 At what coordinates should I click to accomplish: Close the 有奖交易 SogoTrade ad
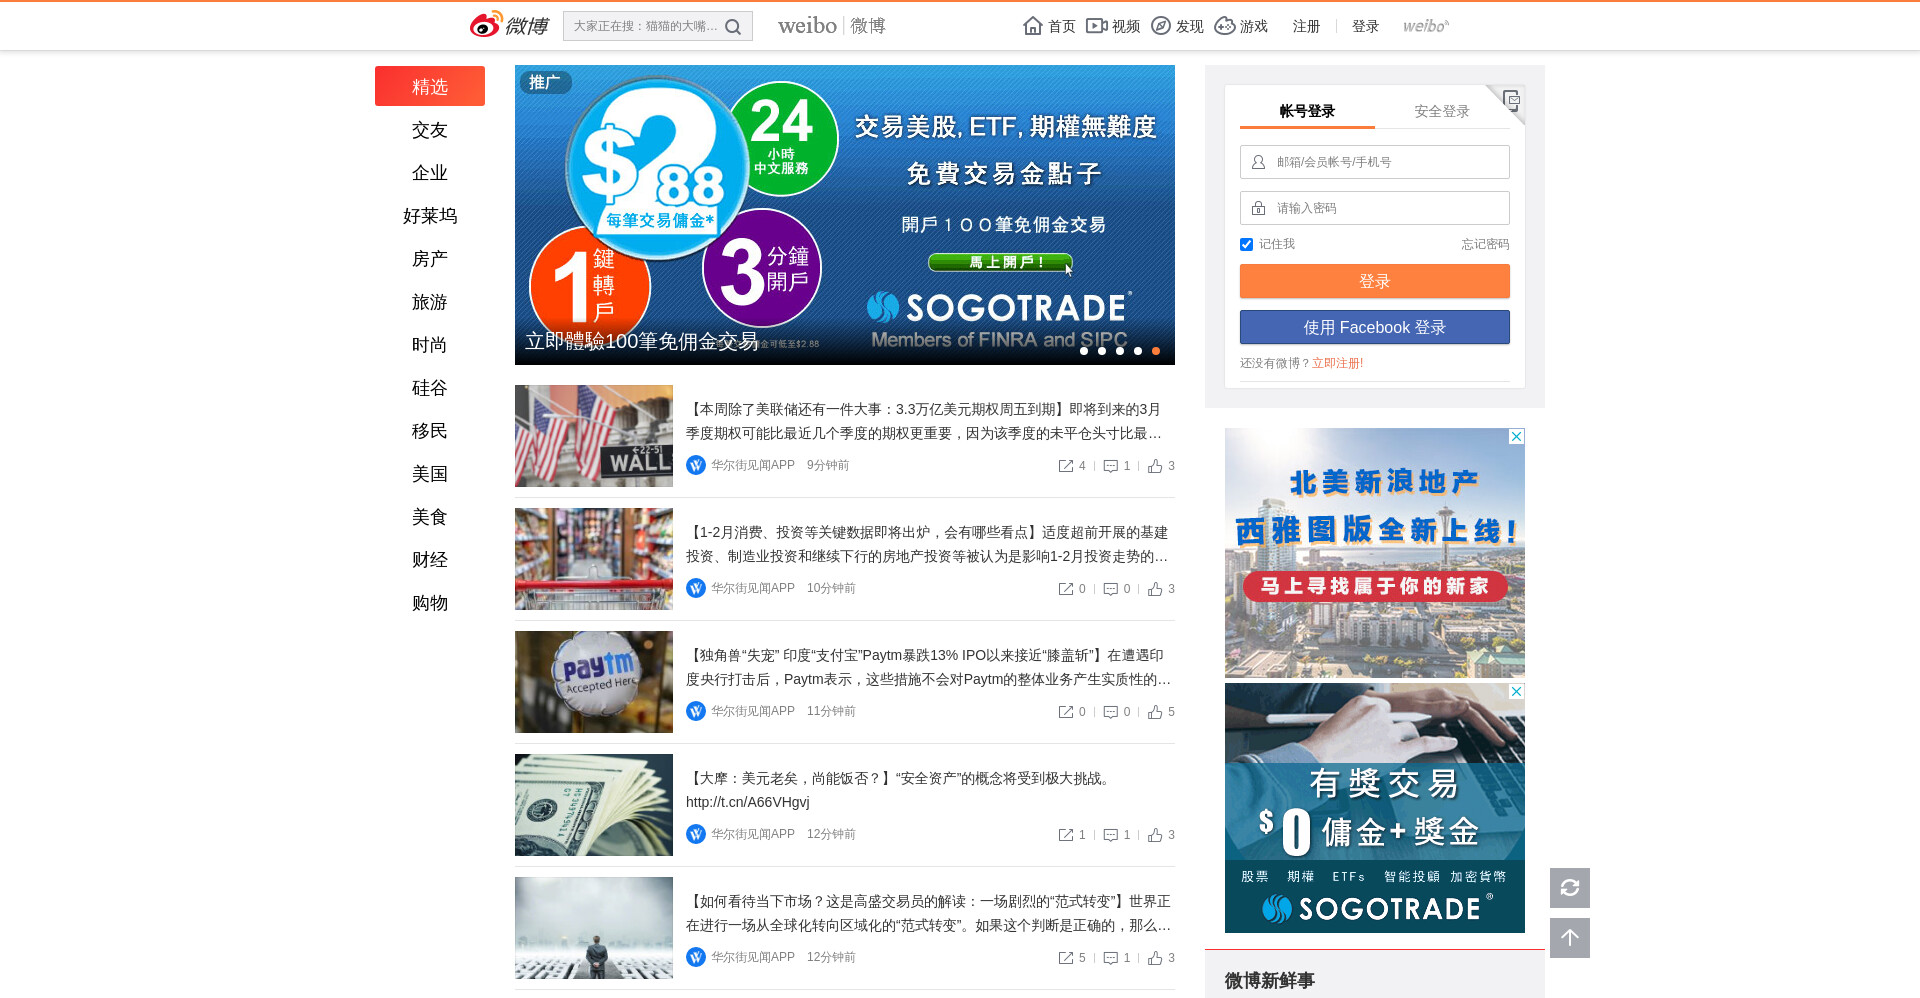[1517, 691]
